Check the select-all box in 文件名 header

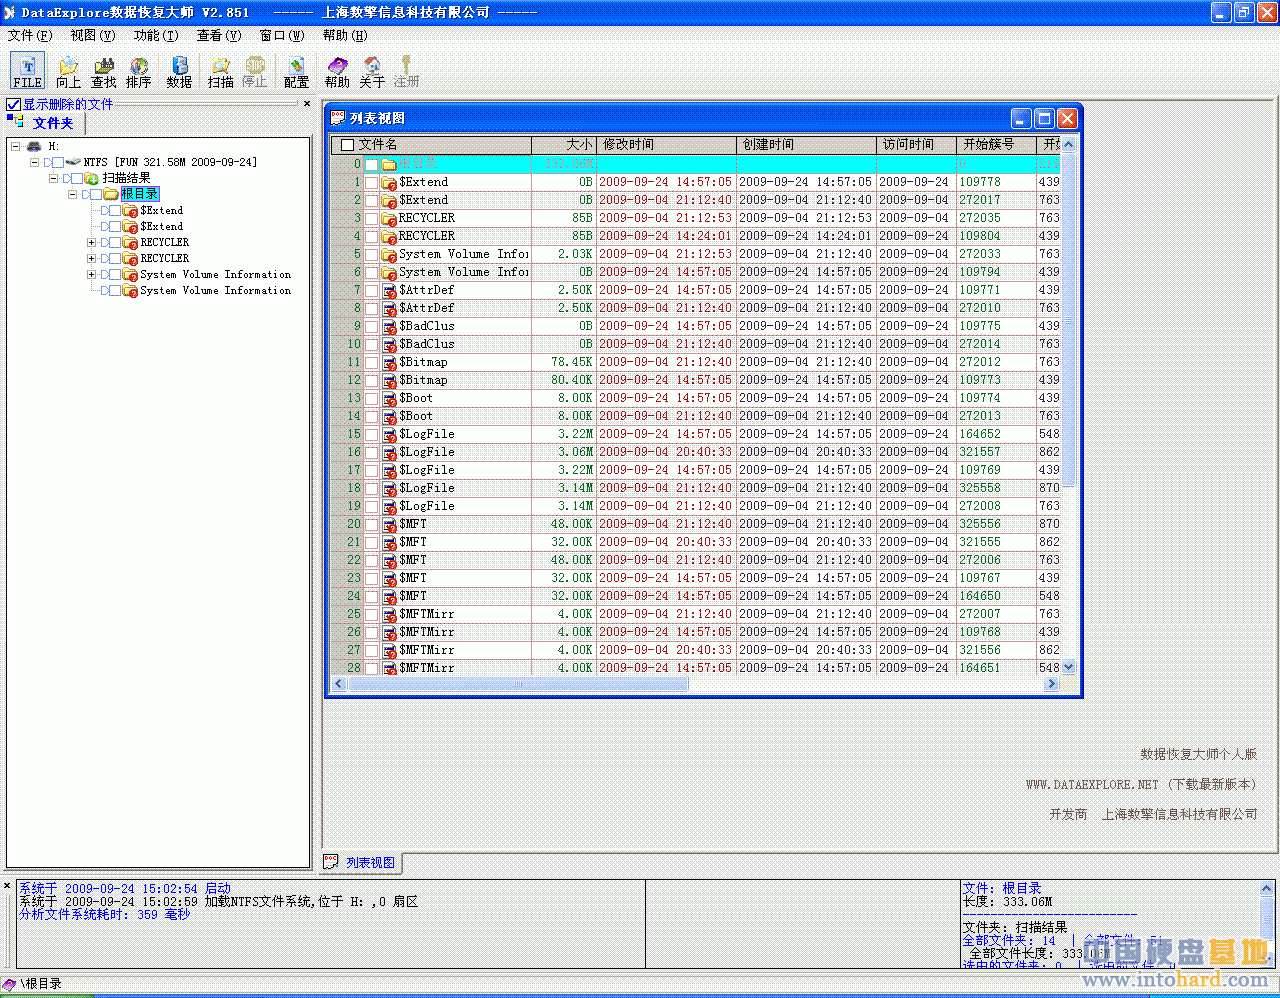348,145
